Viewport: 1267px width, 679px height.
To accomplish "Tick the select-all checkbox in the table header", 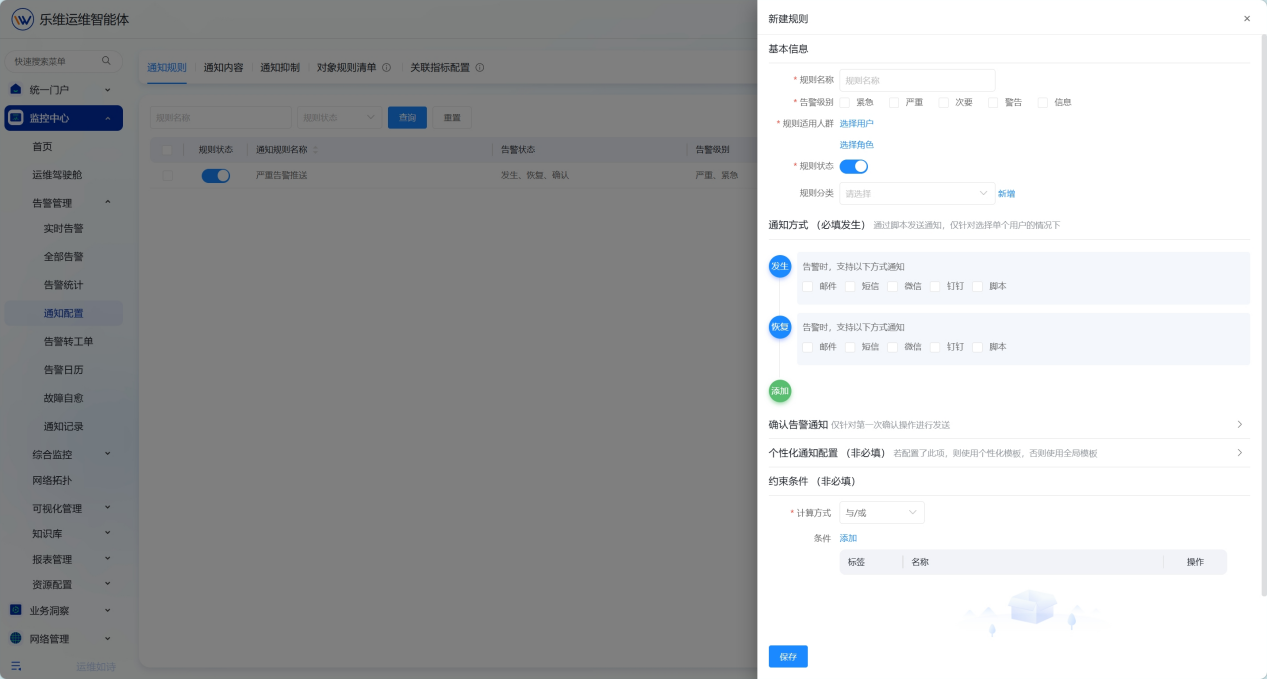I will 168,150.
